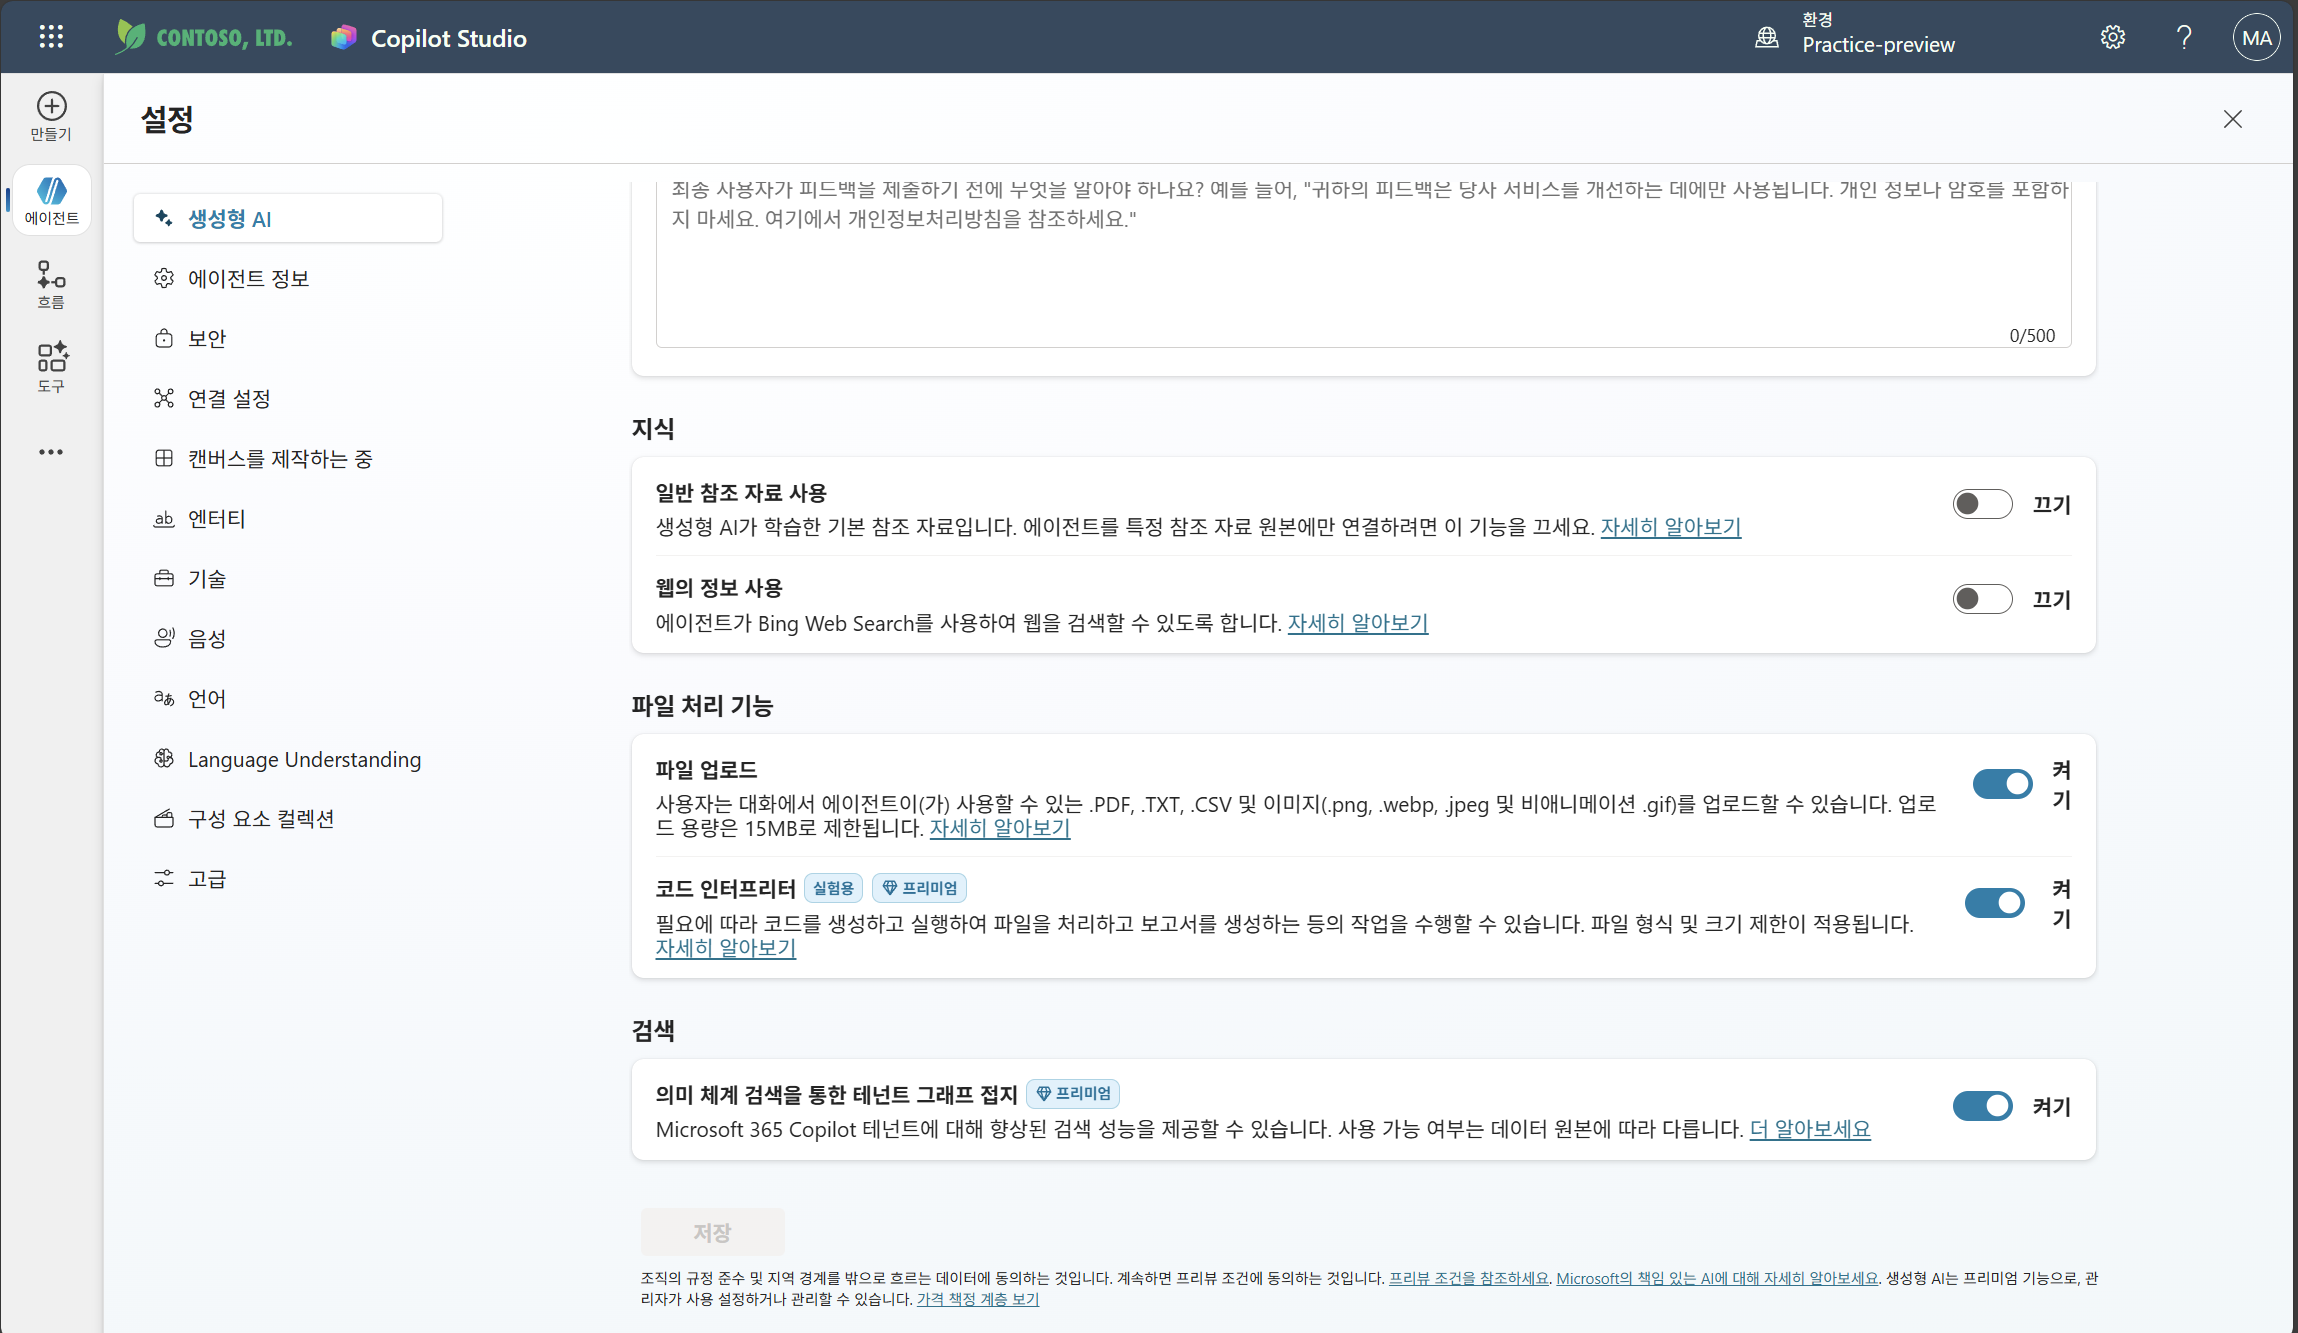Disable the 파일 업로드 toggle

[x=2002, y=784]
